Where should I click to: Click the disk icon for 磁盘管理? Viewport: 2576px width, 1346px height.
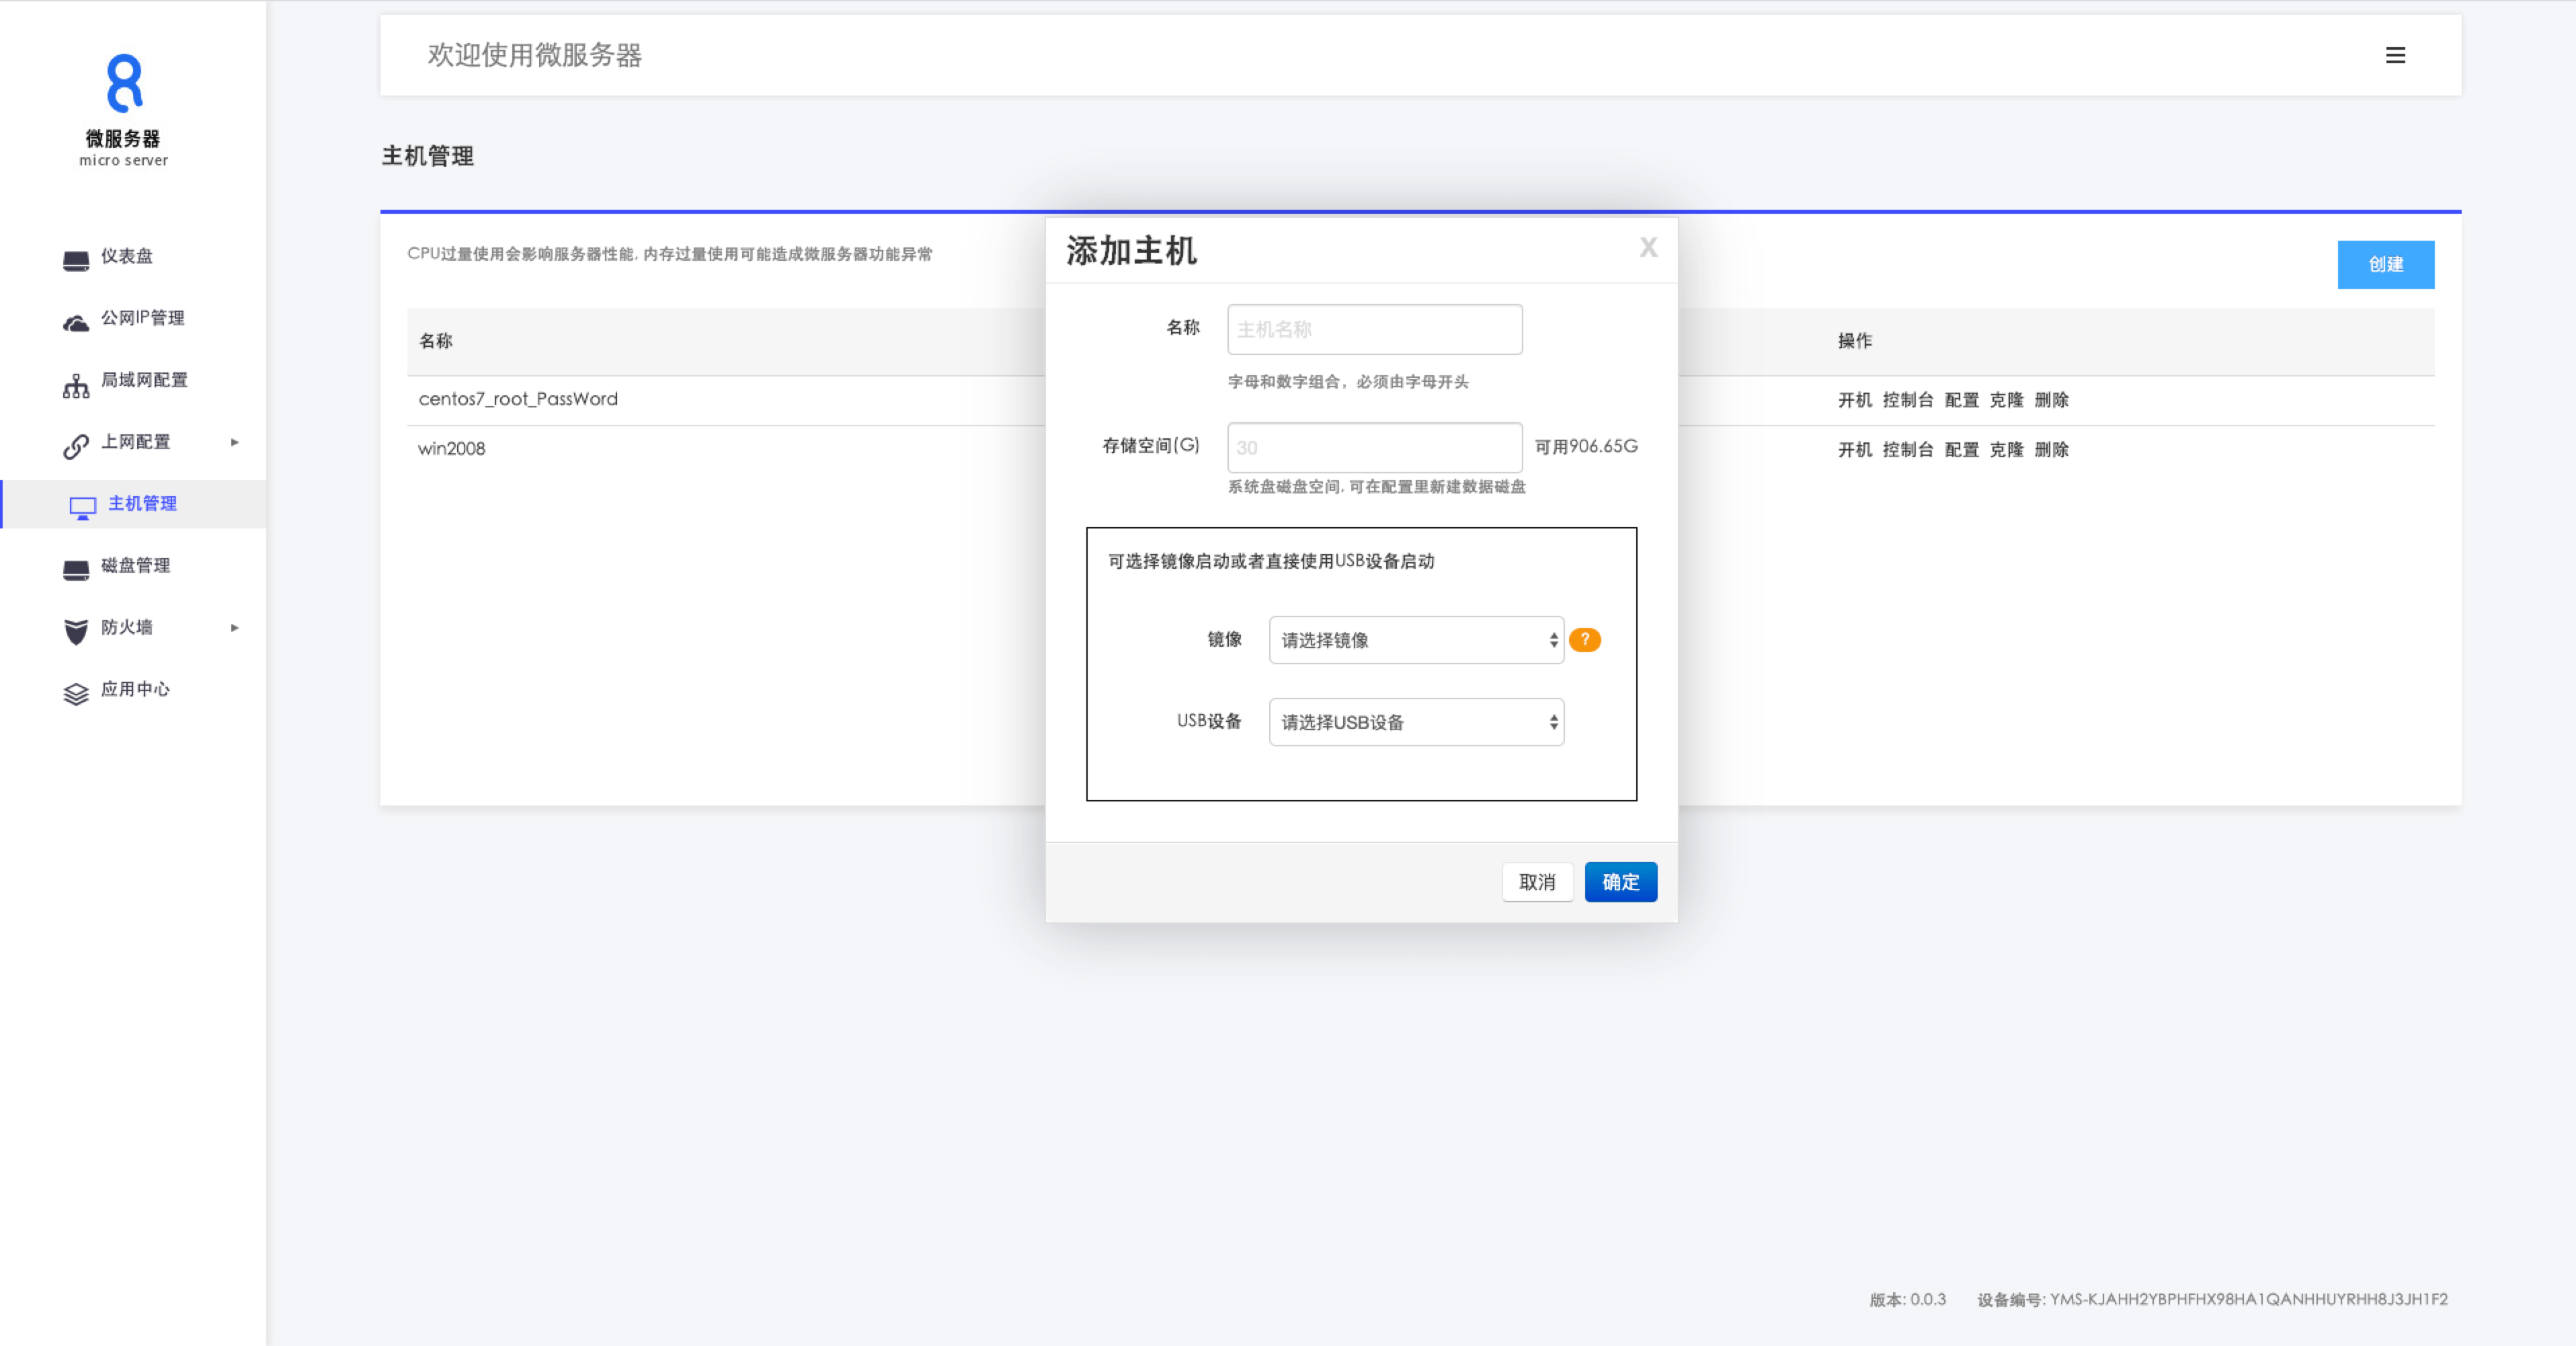[76, 570]
